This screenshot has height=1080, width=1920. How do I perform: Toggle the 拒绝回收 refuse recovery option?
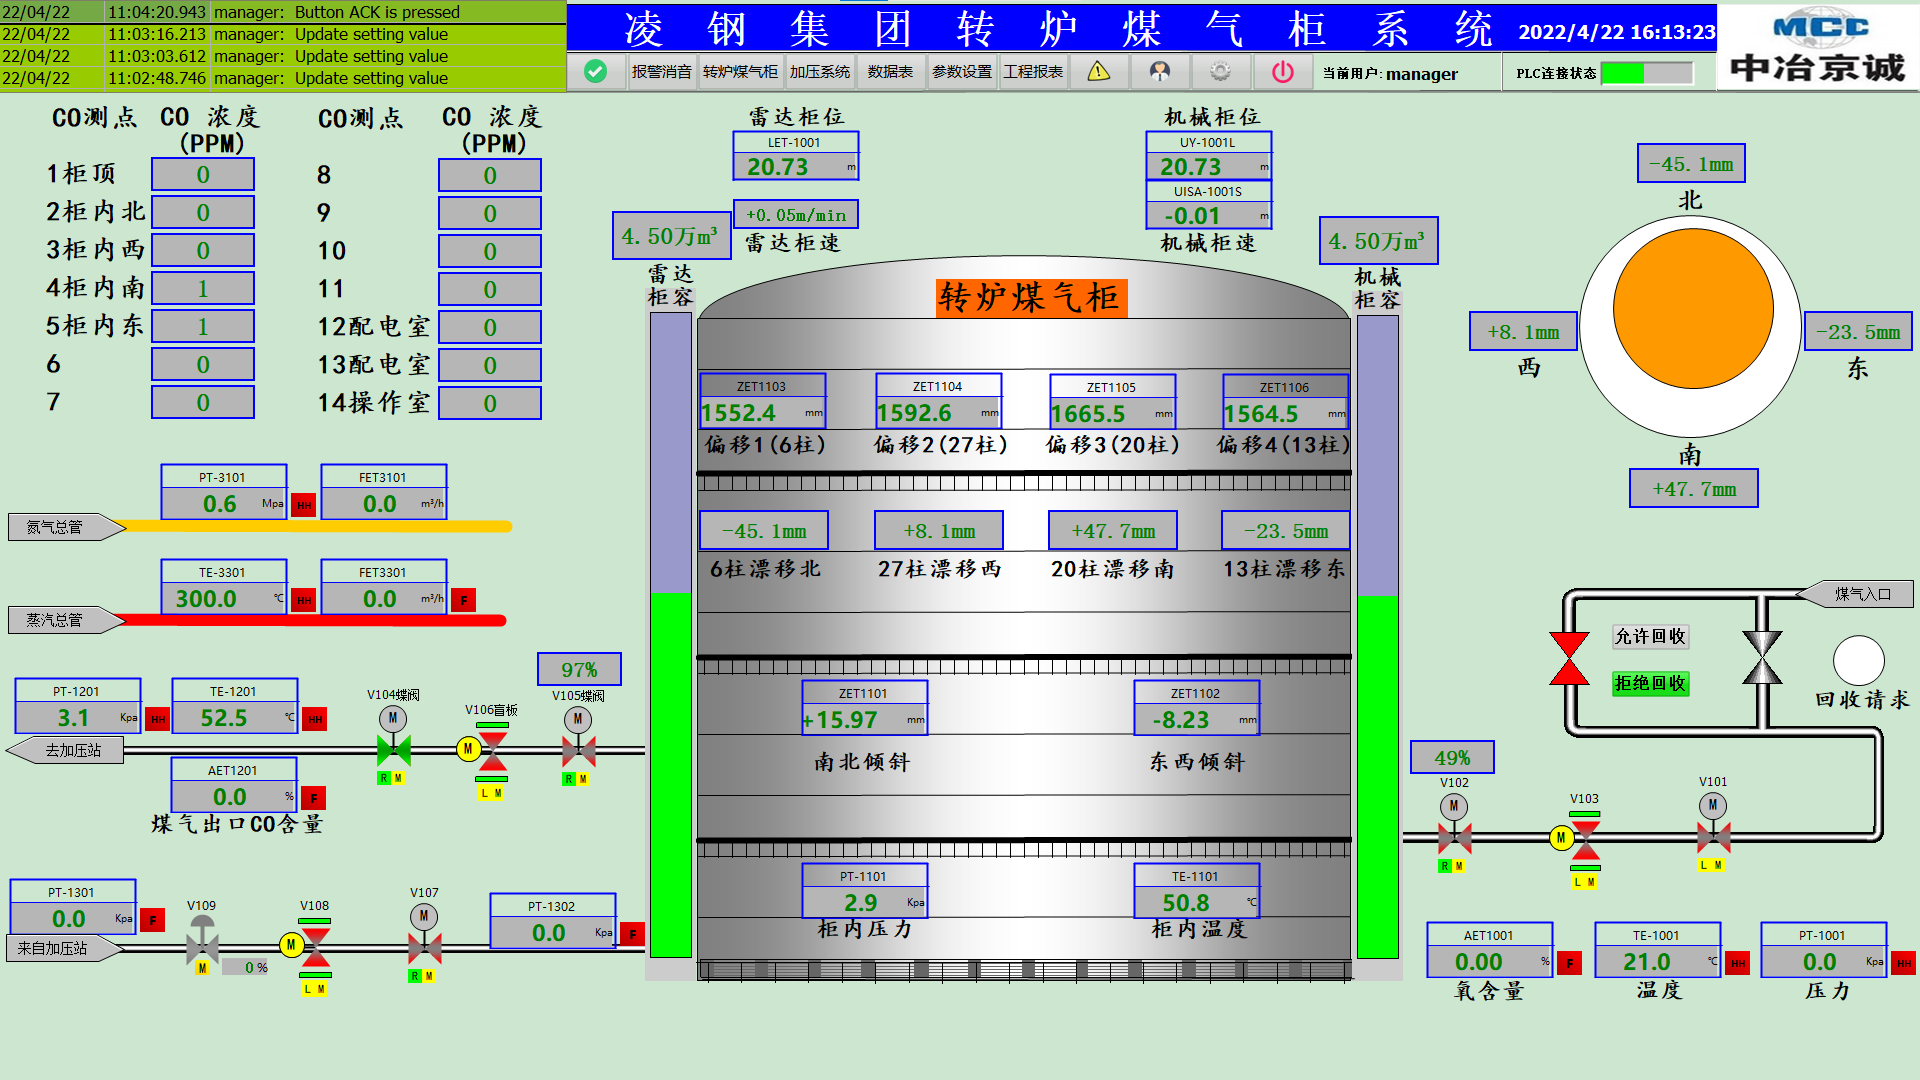coord(1650,684)
